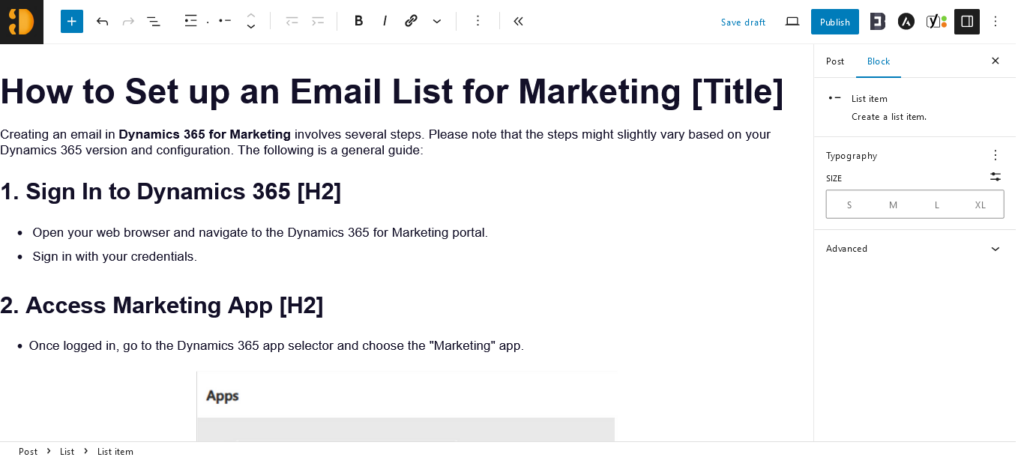Select font size XL
The height and width of the screenshot is (463, 1024).
tap(980, 205)
